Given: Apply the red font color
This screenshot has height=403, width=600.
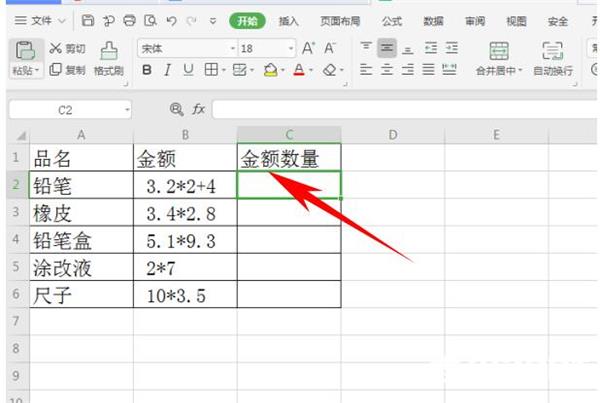Looking at the screenshot, I should [299, 70].
